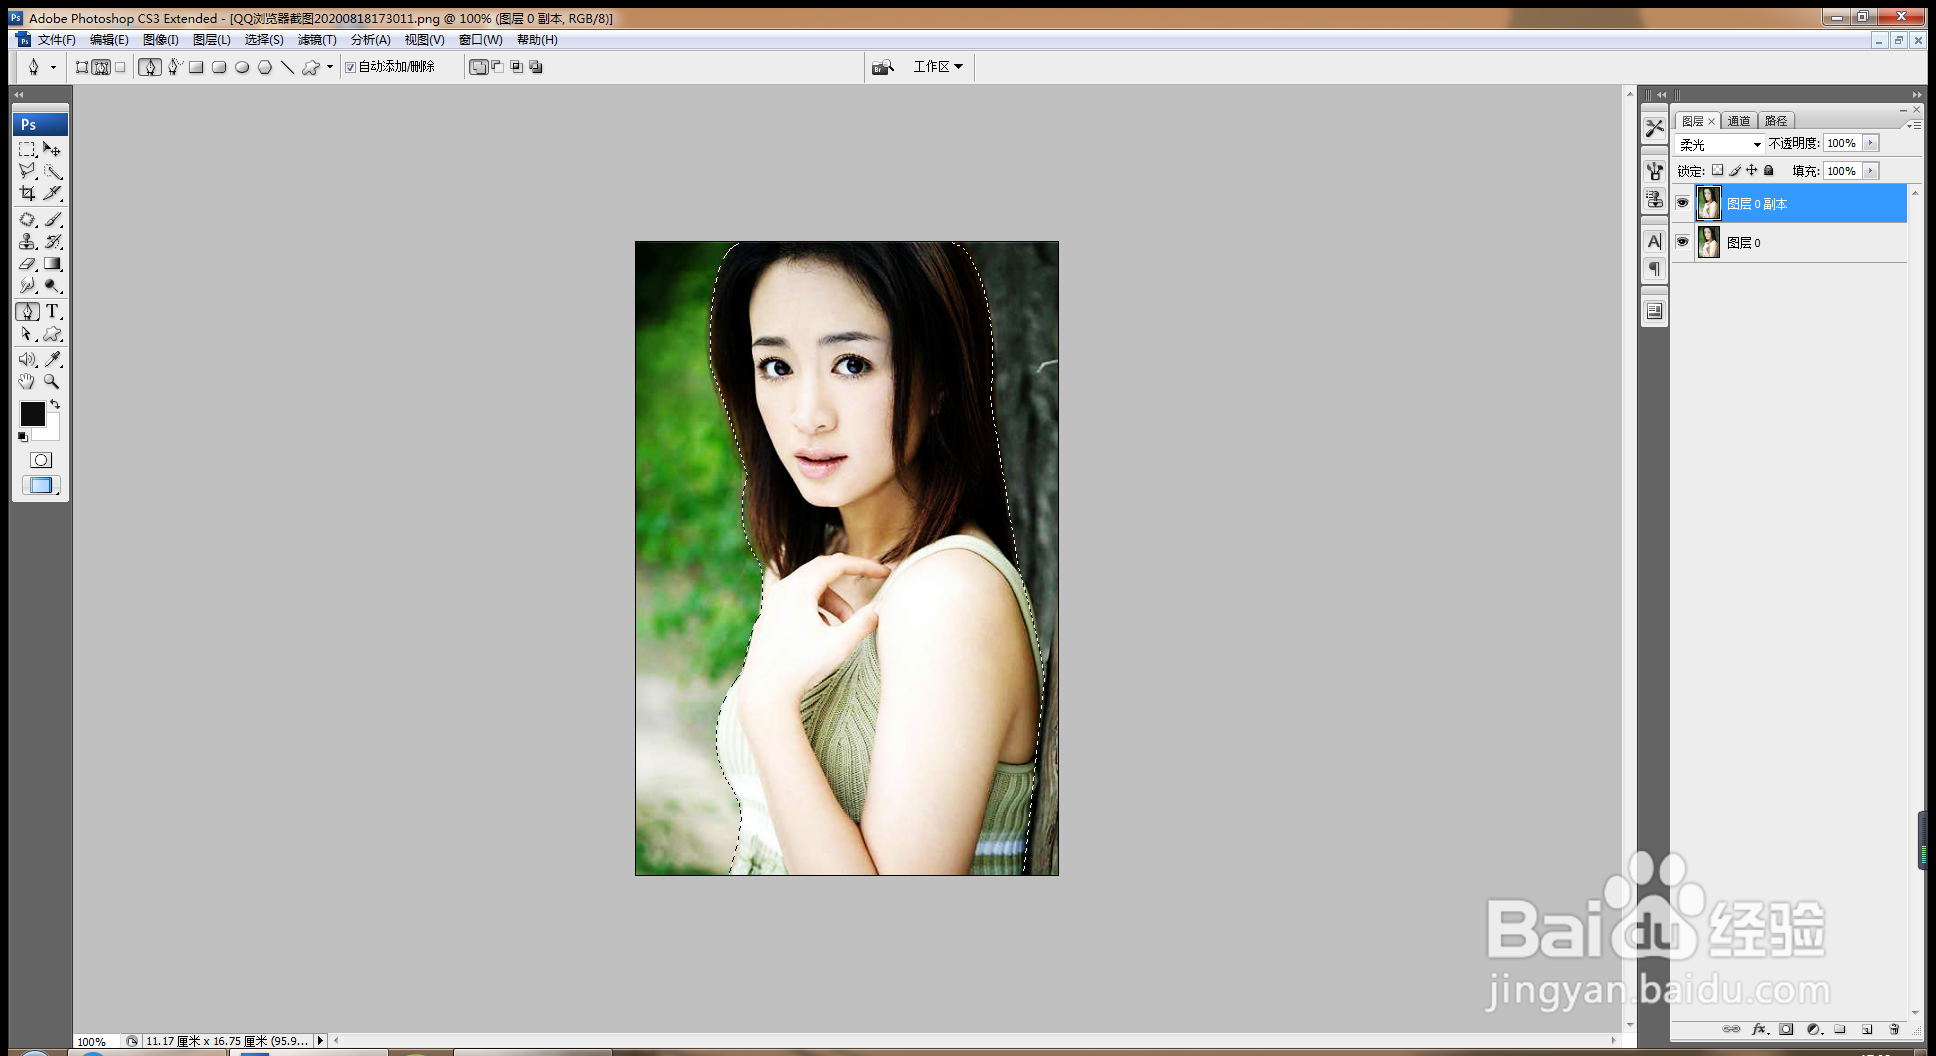Open the 工作区 workspace dropdown
Viewport: 1936px width, 1056px height.
[938, 67]
